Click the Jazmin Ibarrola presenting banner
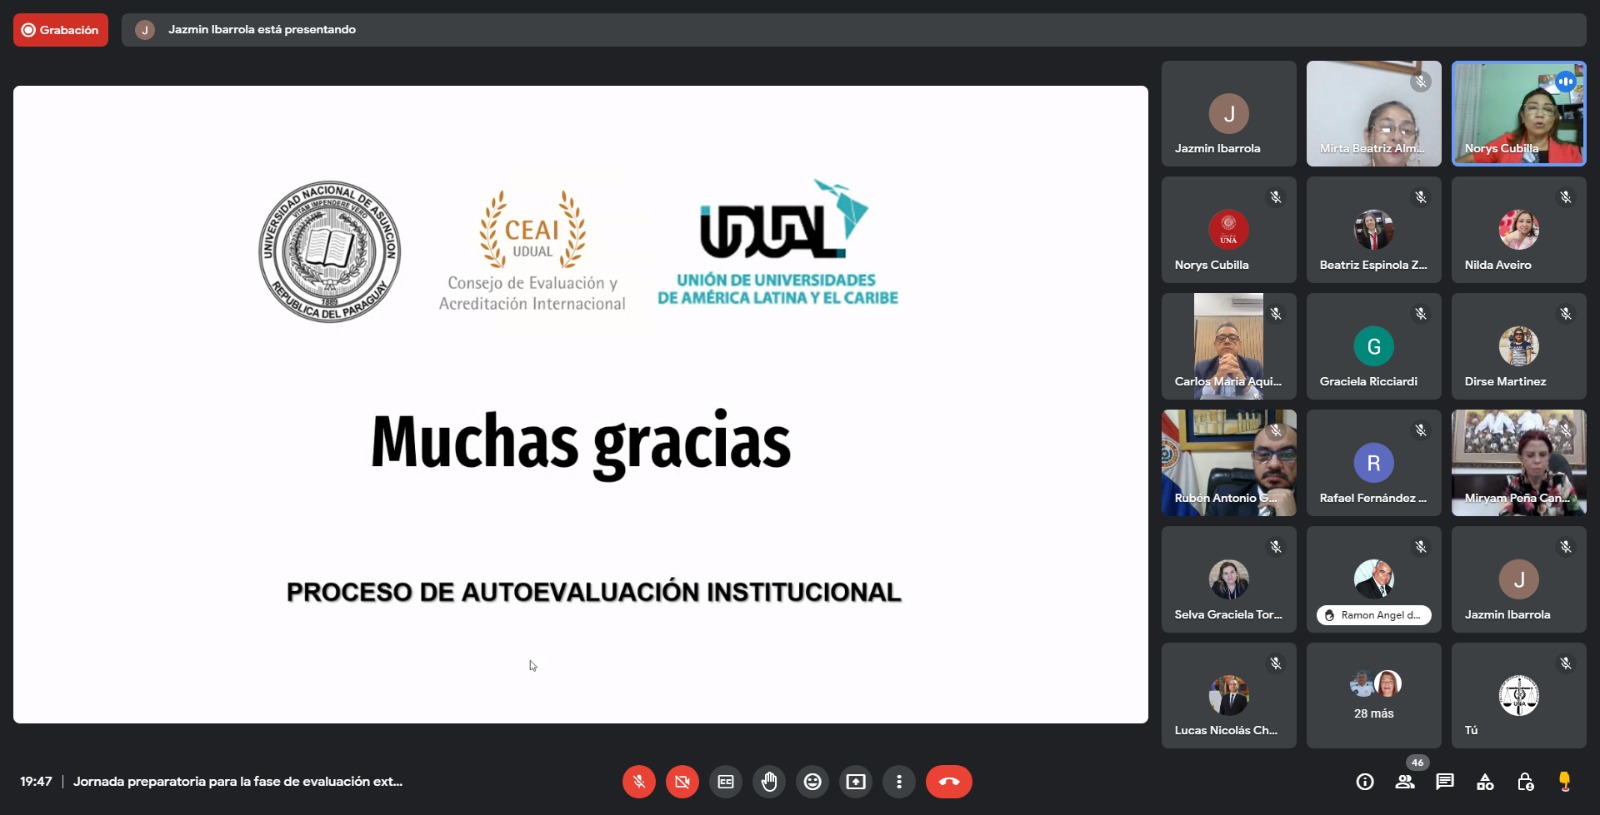This screenshot has height=815, width=1600. pyautogui.click(x=854, y=30)
